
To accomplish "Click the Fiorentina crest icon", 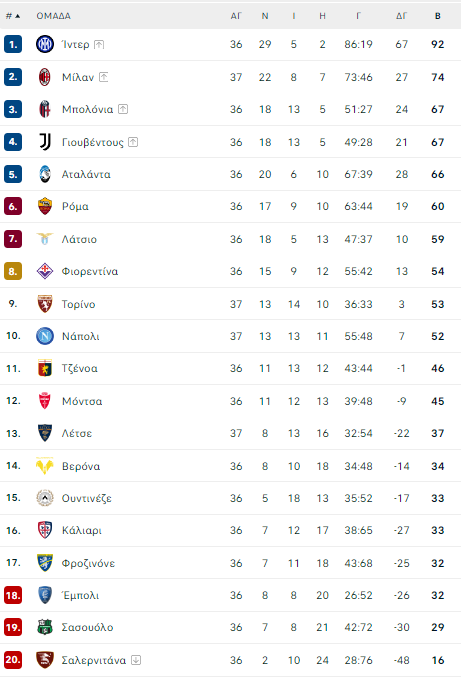I will [x=45, y=271].
